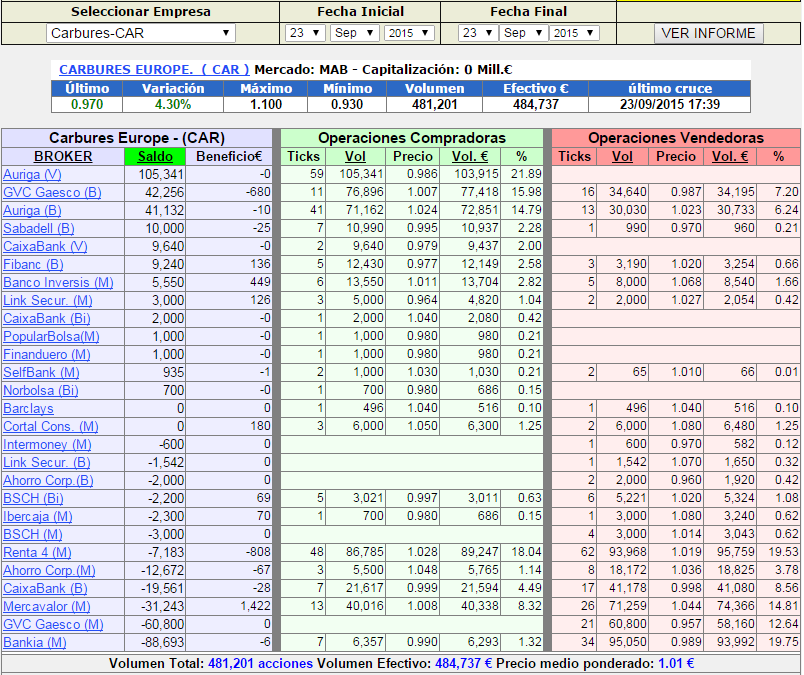Sort by the green Saldo header
804x675 pixels.
coord(155,156)
